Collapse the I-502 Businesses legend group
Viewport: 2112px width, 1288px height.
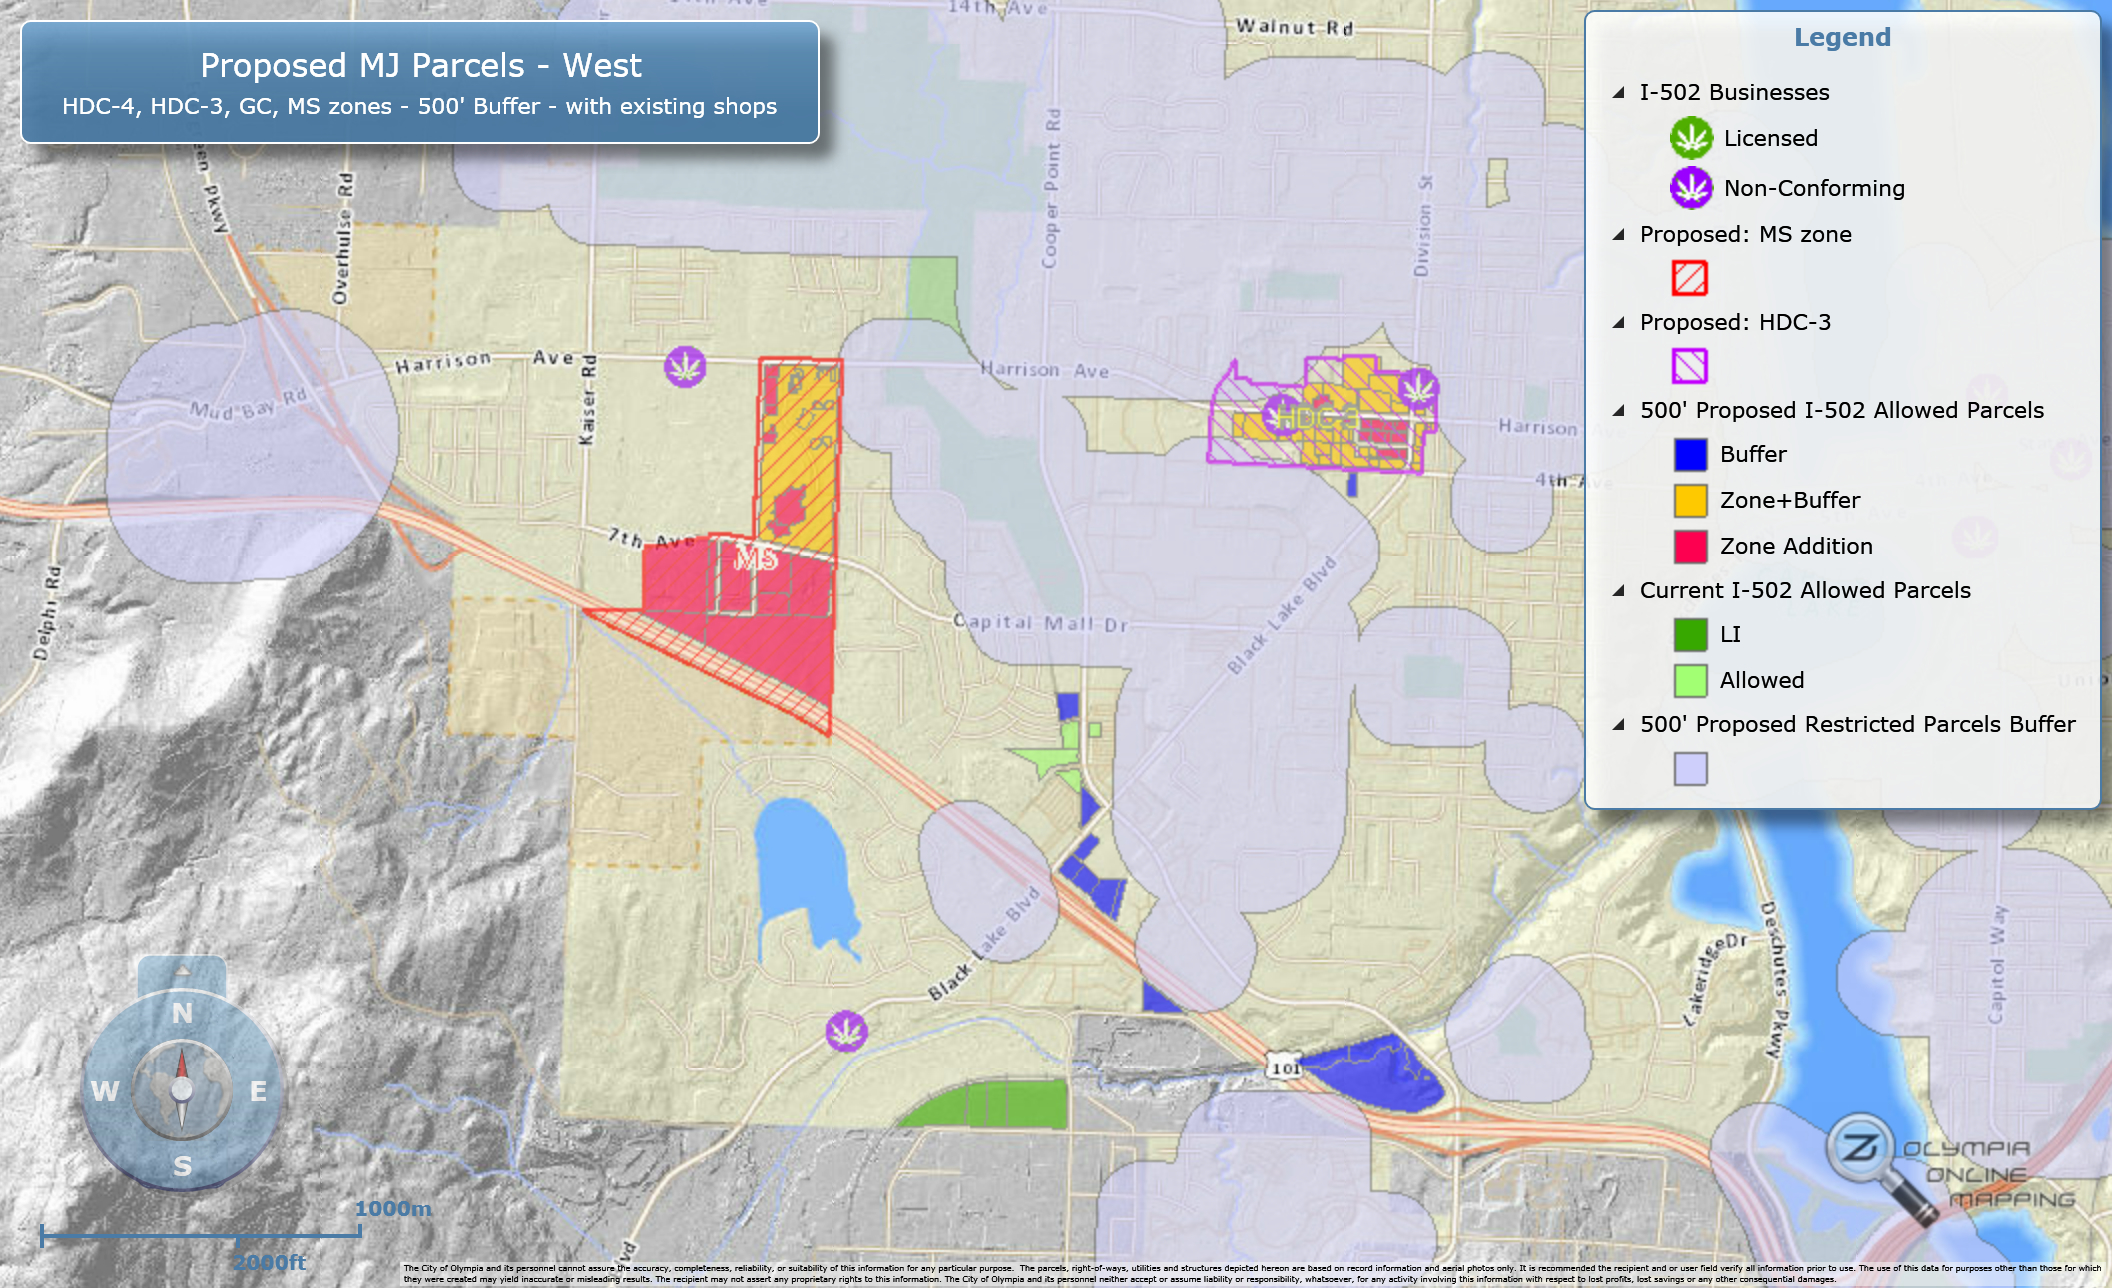point(1619,92)
